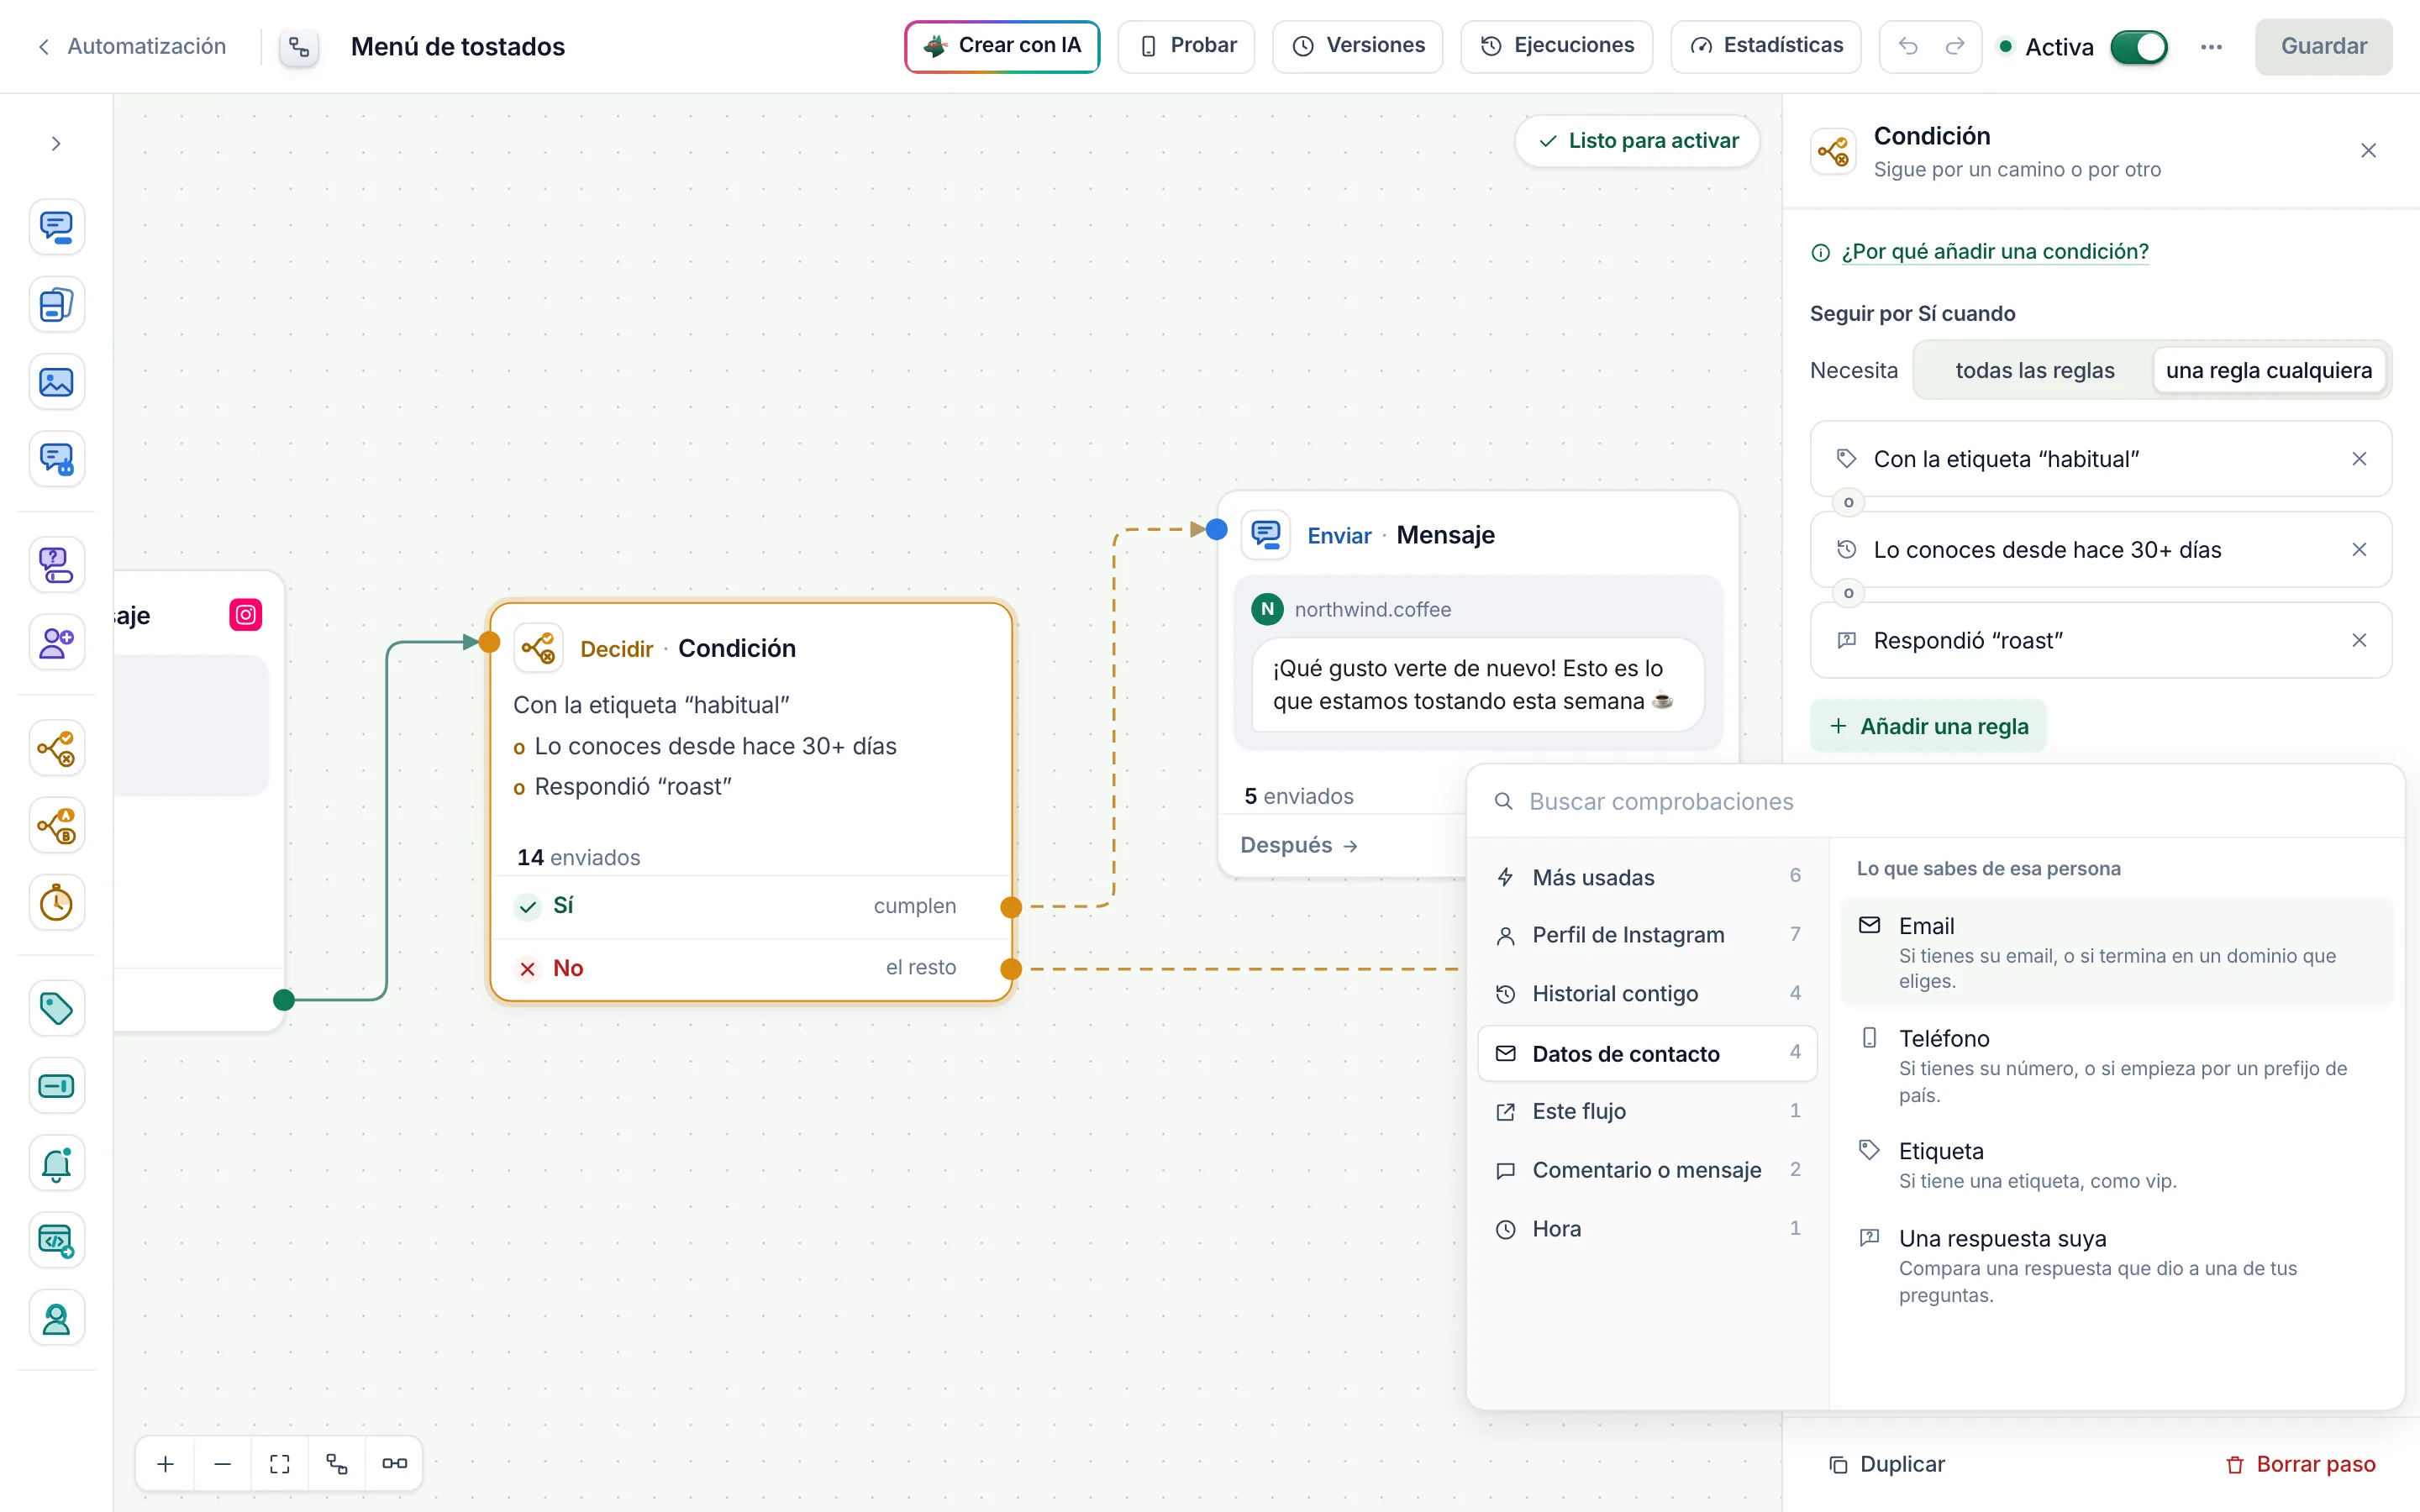Select the Datos de contacto category
2420x1512 pixels.
tap(1647, 1053)
